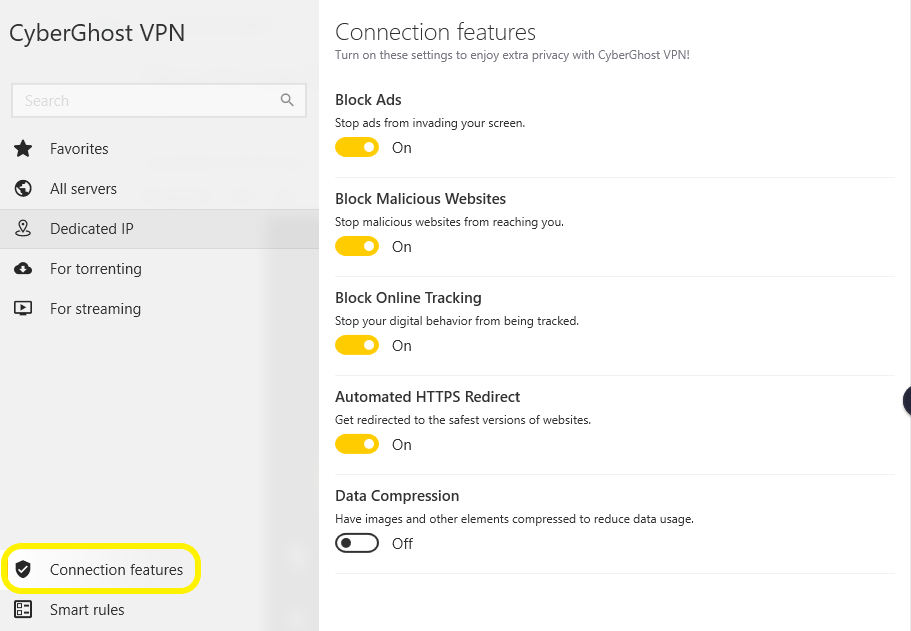The height and width of the screenshot is (631, 911).
Task: Click the dark circular button at right edge
Action: [907, 400]
